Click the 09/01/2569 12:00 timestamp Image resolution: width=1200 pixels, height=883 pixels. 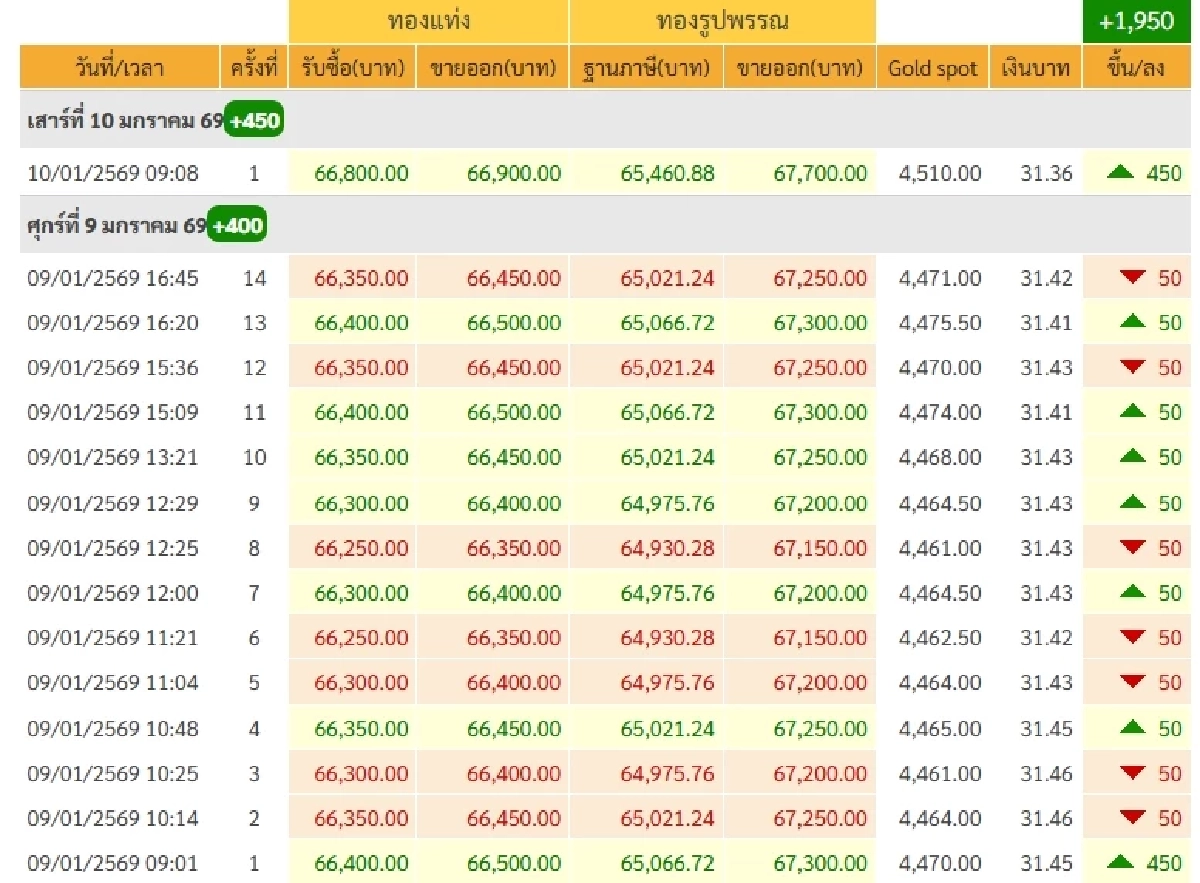coord(113,593)
